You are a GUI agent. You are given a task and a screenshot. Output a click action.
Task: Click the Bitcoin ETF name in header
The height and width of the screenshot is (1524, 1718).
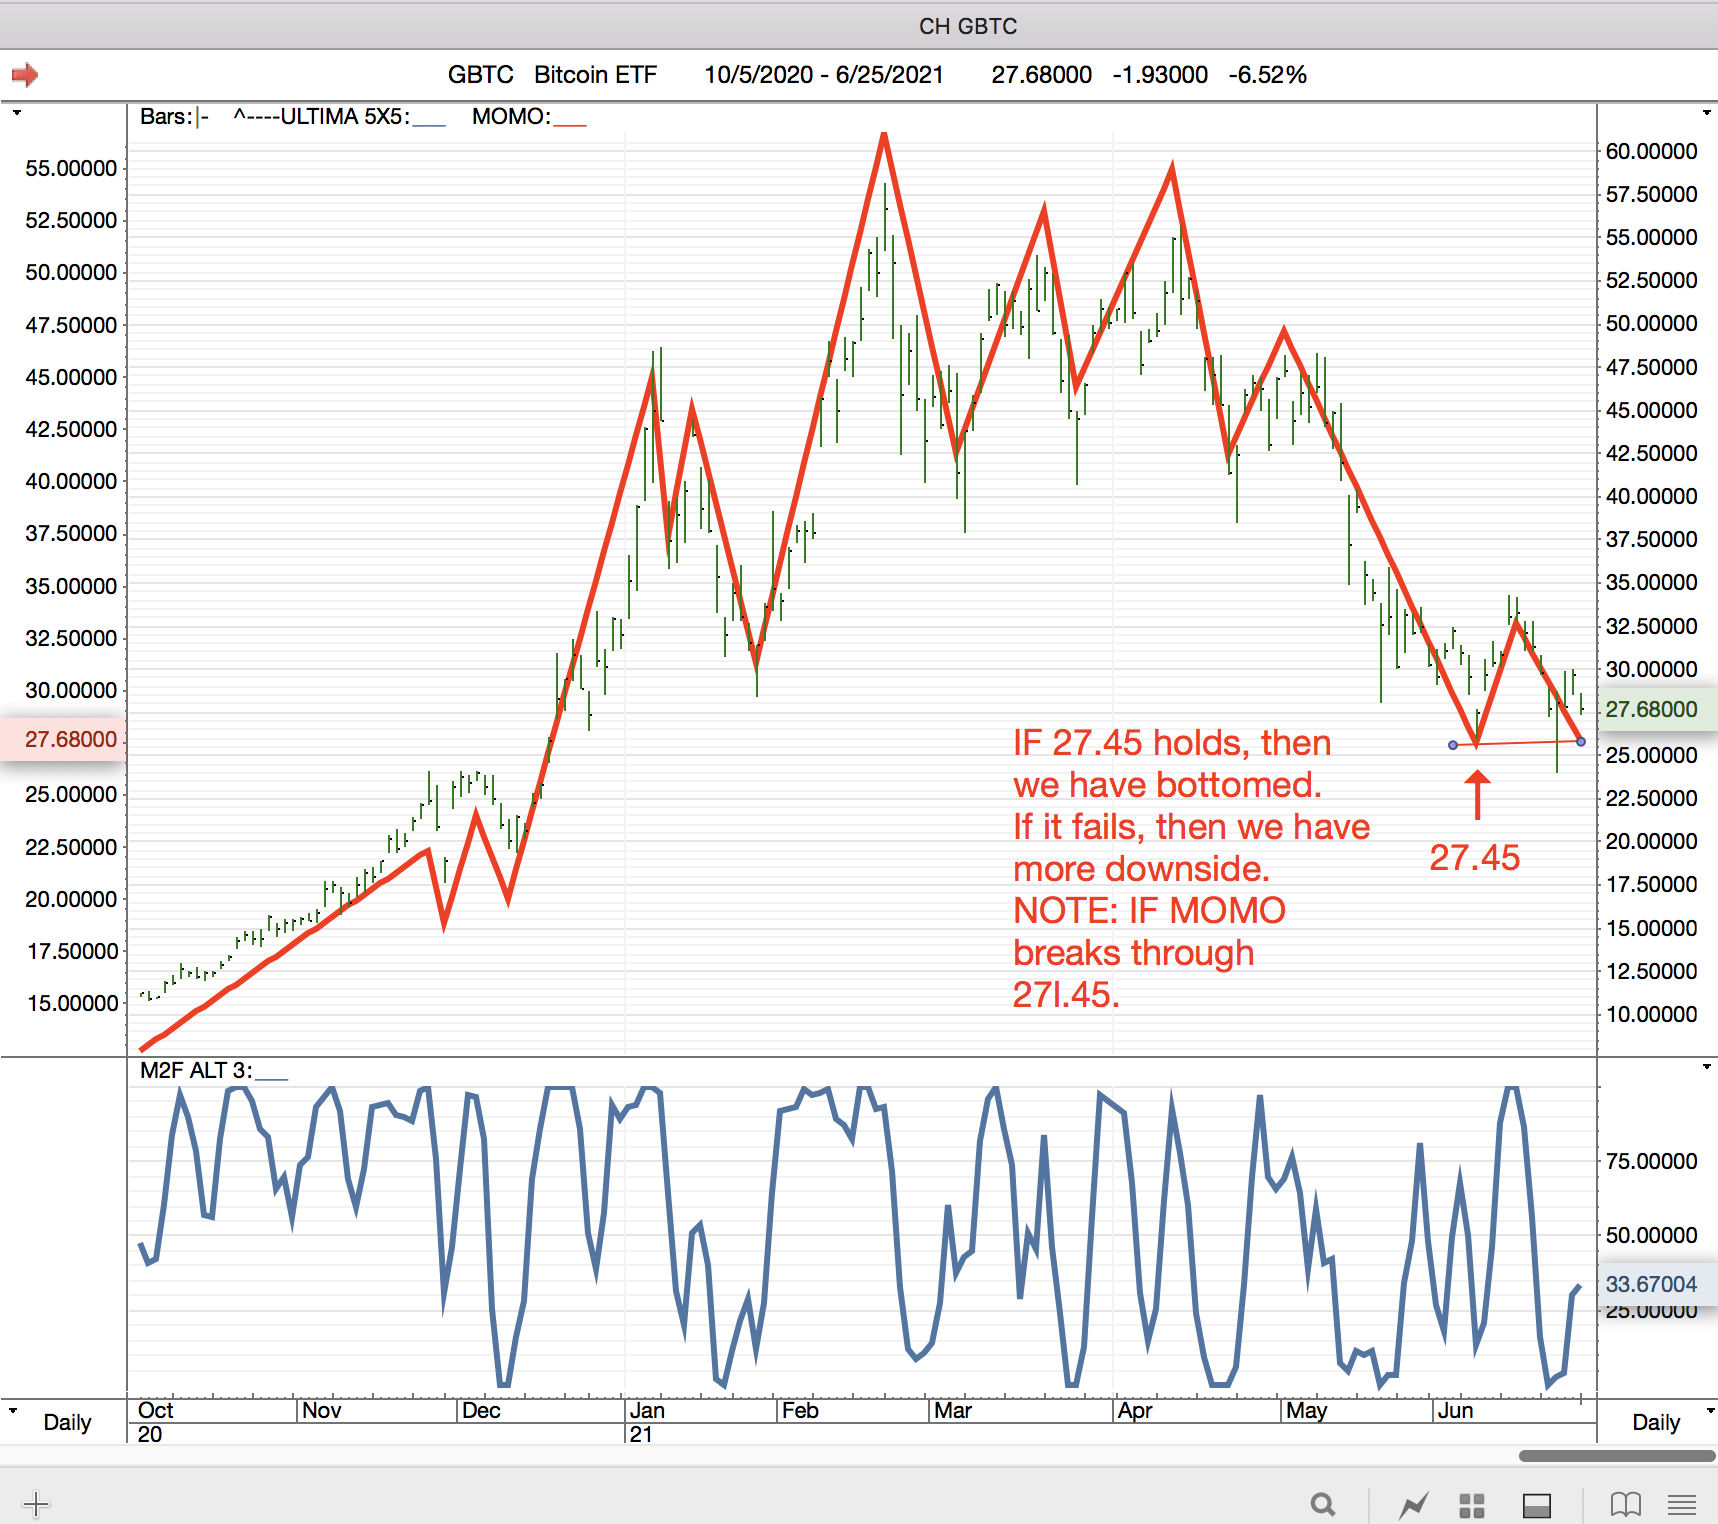[x=595, y=75]
